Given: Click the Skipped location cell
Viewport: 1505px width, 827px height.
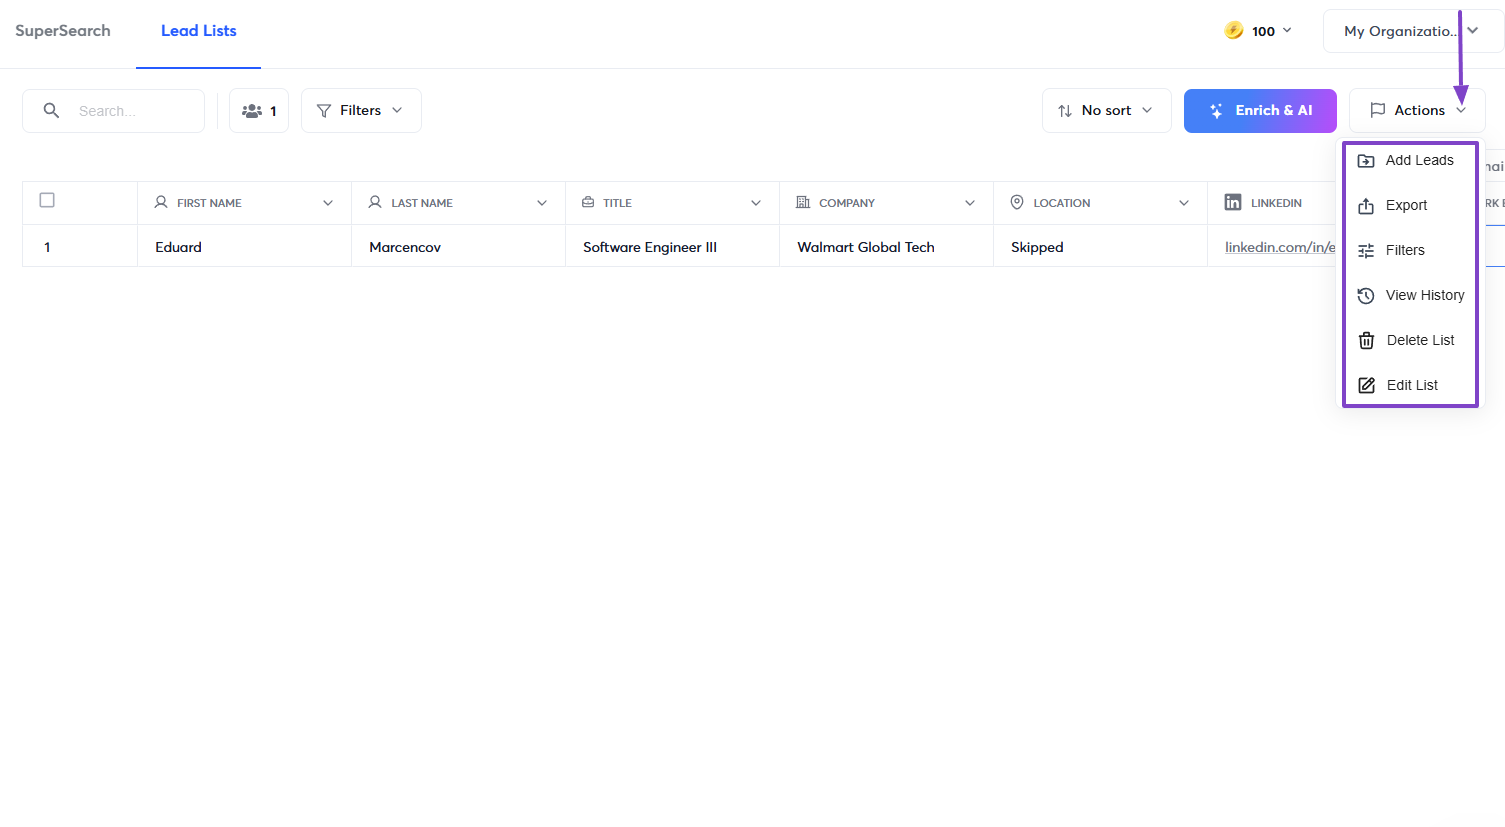Looking at the screenshot, I should tap(1100, 246).
